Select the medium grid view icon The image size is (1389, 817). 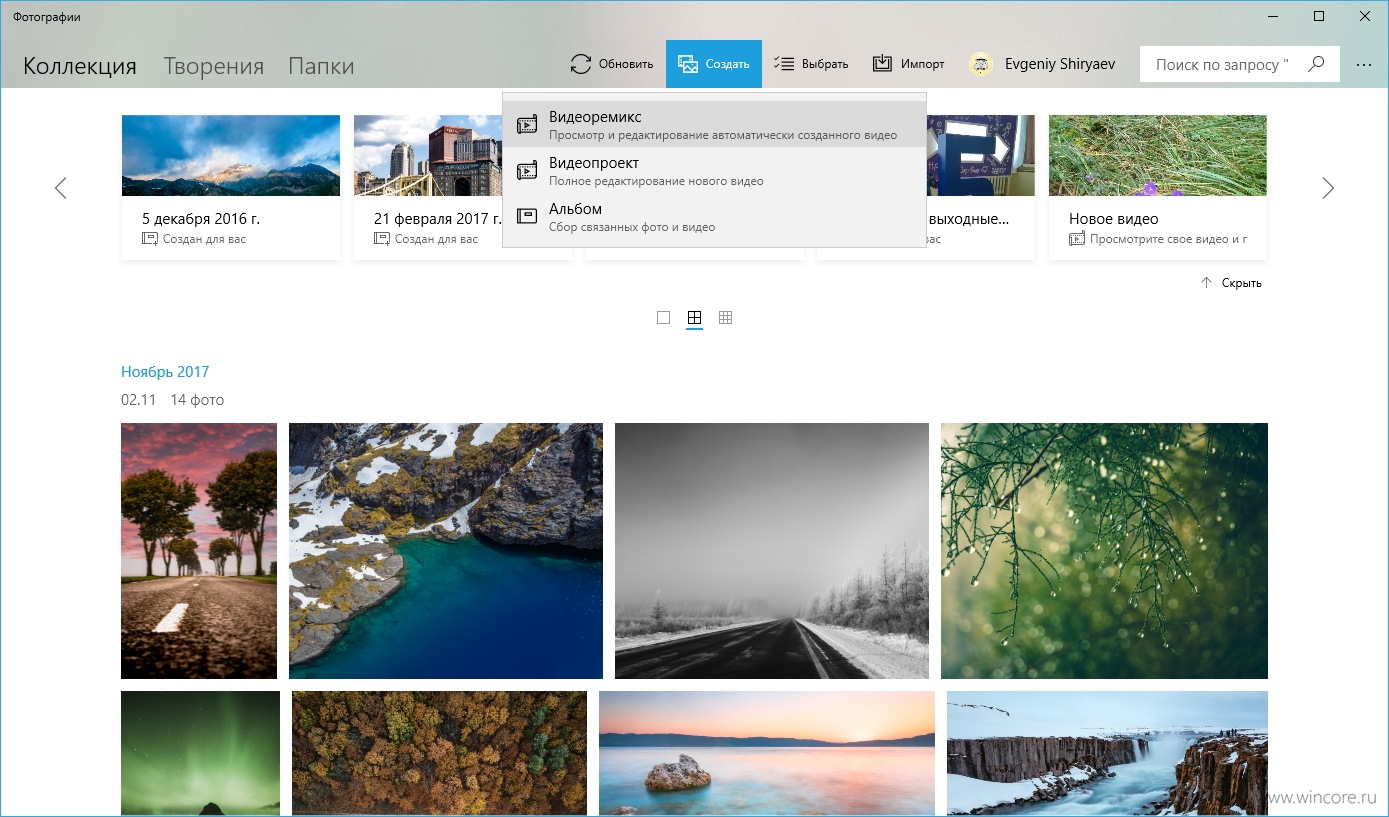[x=694, y=318]
